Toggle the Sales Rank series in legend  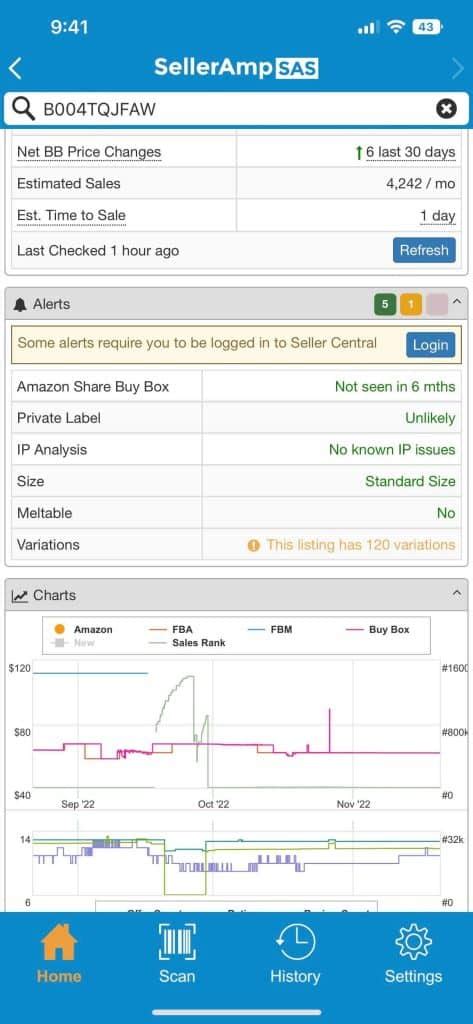pyautogui.click(x=188, y=643)
